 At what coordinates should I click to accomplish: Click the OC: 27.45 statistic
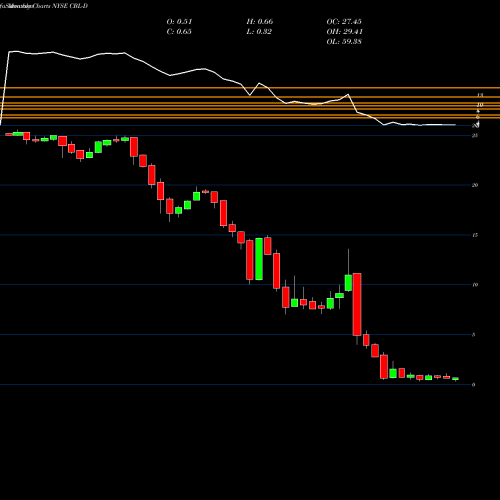click(x=344, y=22)
